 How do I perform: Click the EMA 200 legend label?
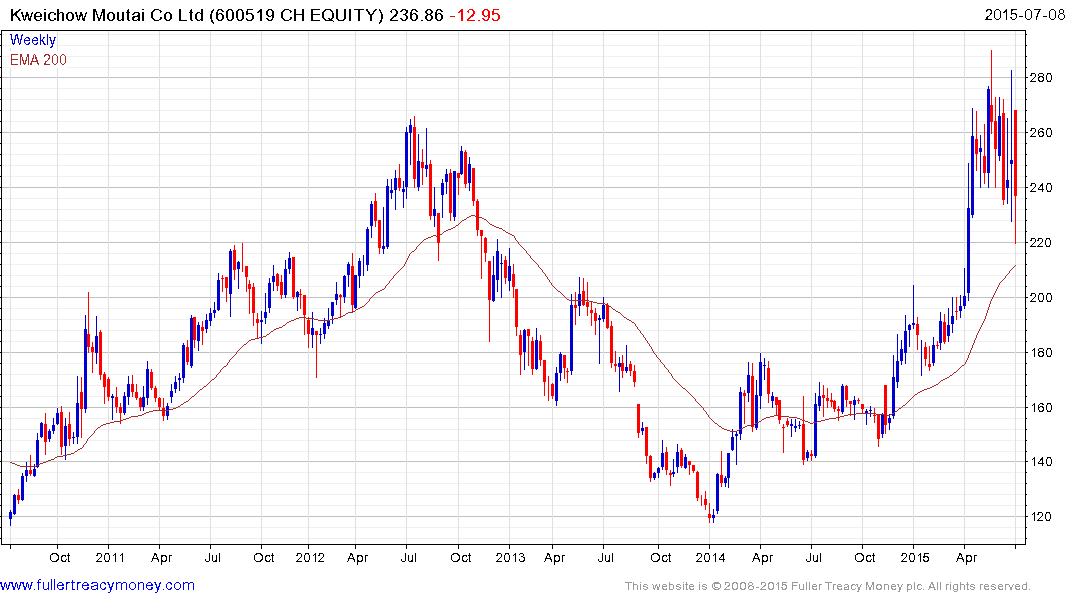(x=38, y=60)
